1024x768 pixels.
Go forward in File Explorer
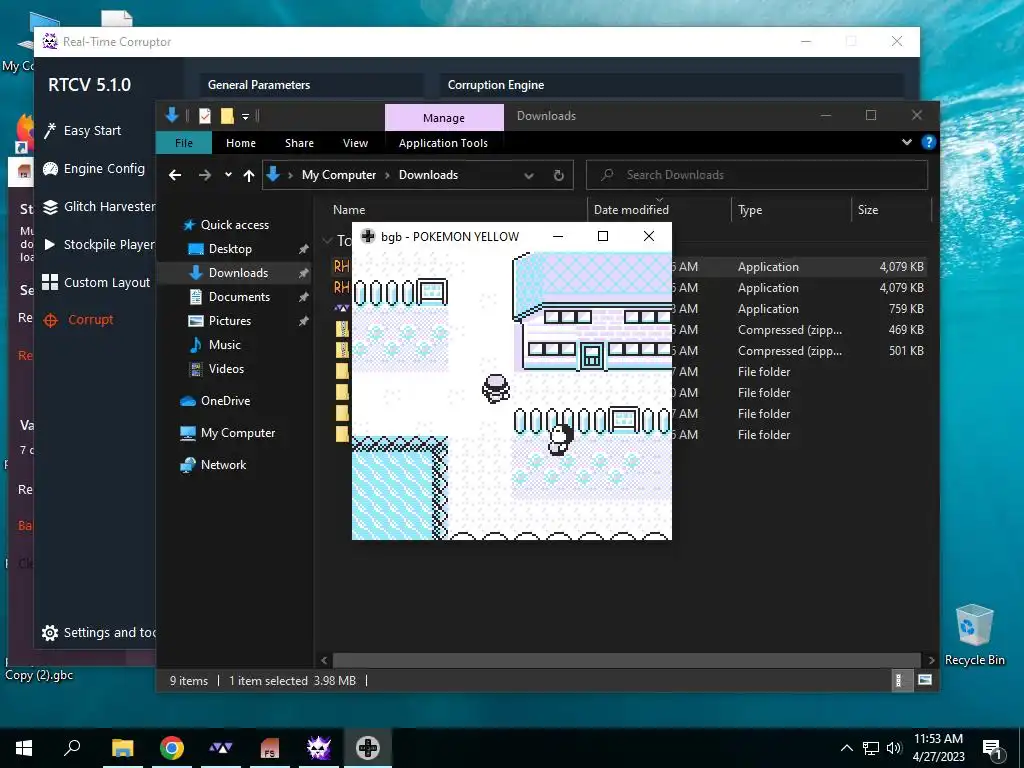tap(205, 175)
